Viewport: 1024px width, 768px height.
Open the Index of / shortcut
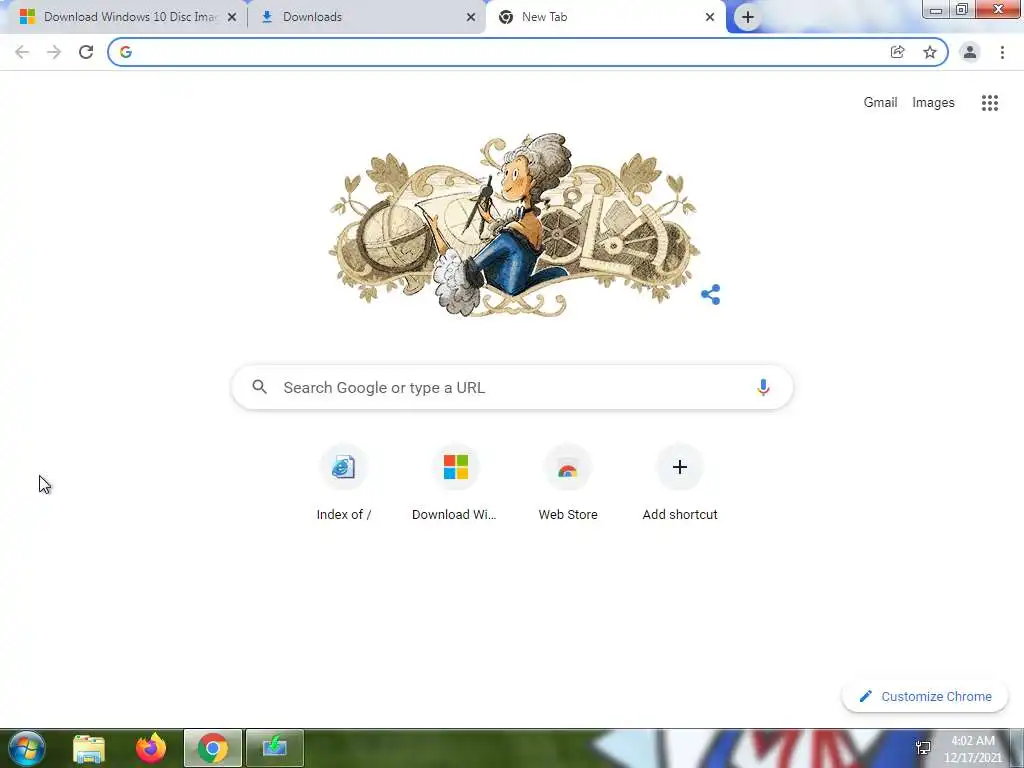coord(344,482)
